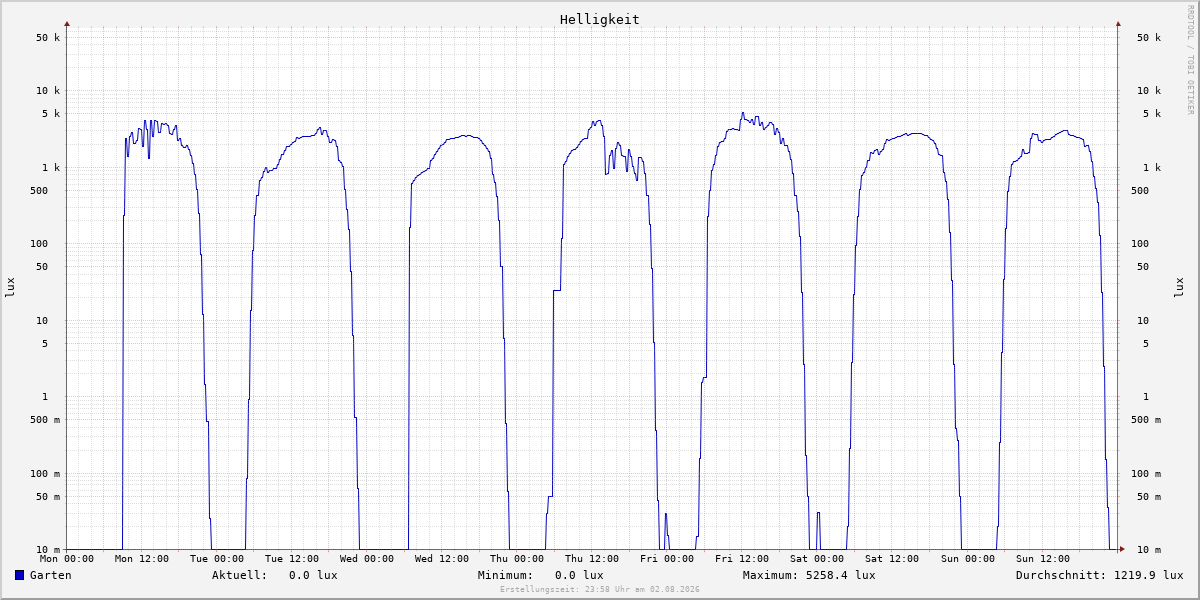Screen dimensions: 1200x600
Task: Click the red arrow atop right y-axis
Action: (x=1118, y=23)
